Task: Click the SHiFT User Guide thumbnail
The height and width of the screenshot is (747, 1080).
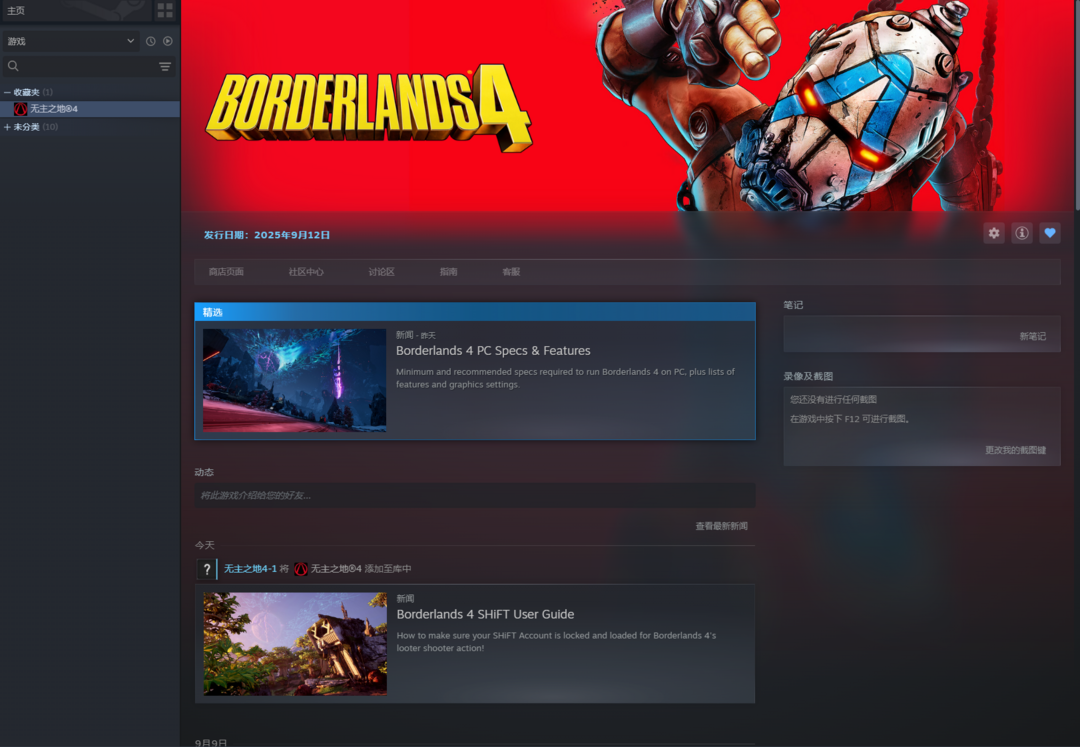Action: tap(295, 644)
